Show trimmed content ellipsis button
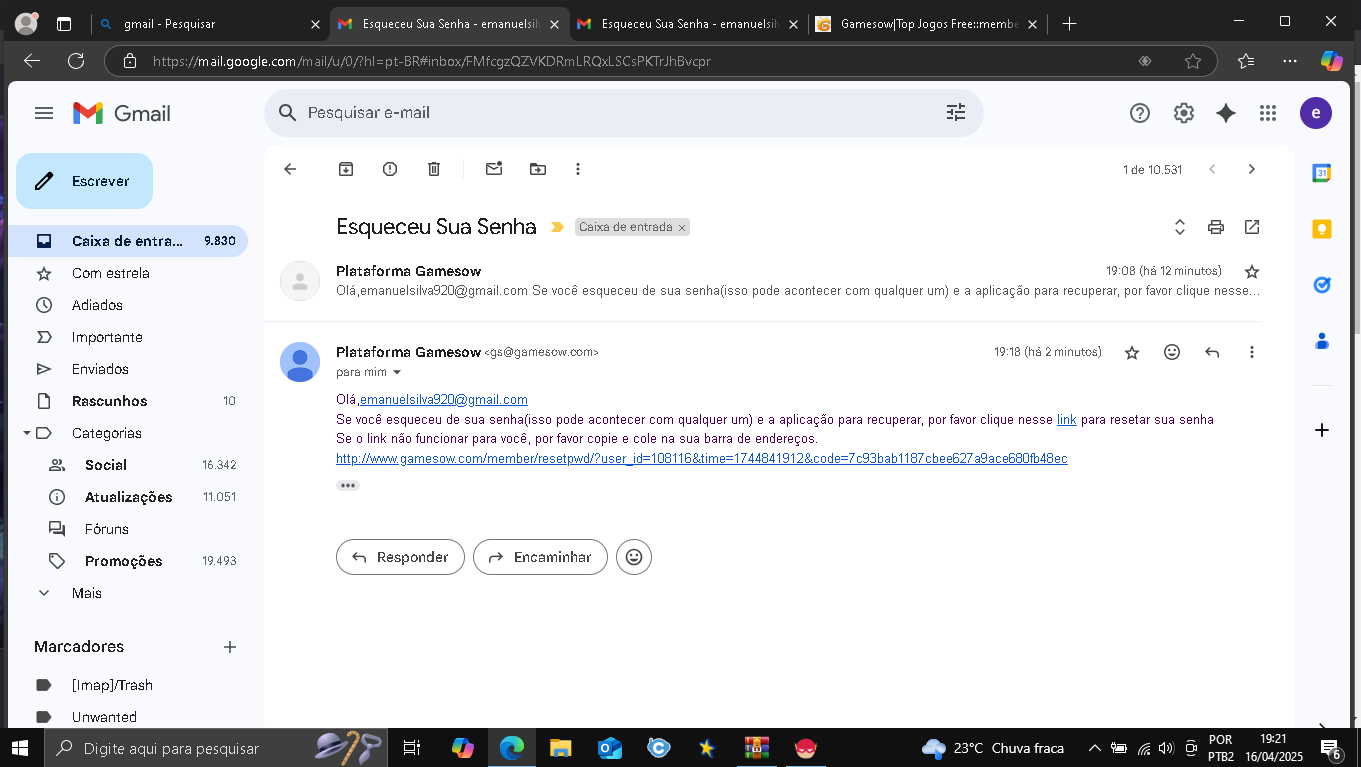The height and width of the screenshot is (767, 1361). tap(348, 485)
